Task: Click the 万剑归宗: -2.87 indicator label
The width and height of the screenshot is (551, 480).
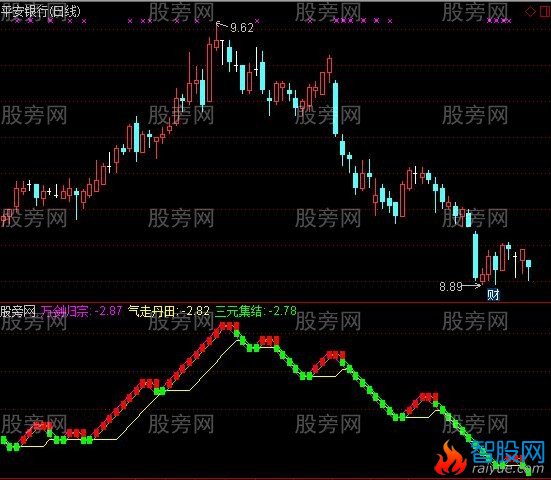Action: point(81,311)
